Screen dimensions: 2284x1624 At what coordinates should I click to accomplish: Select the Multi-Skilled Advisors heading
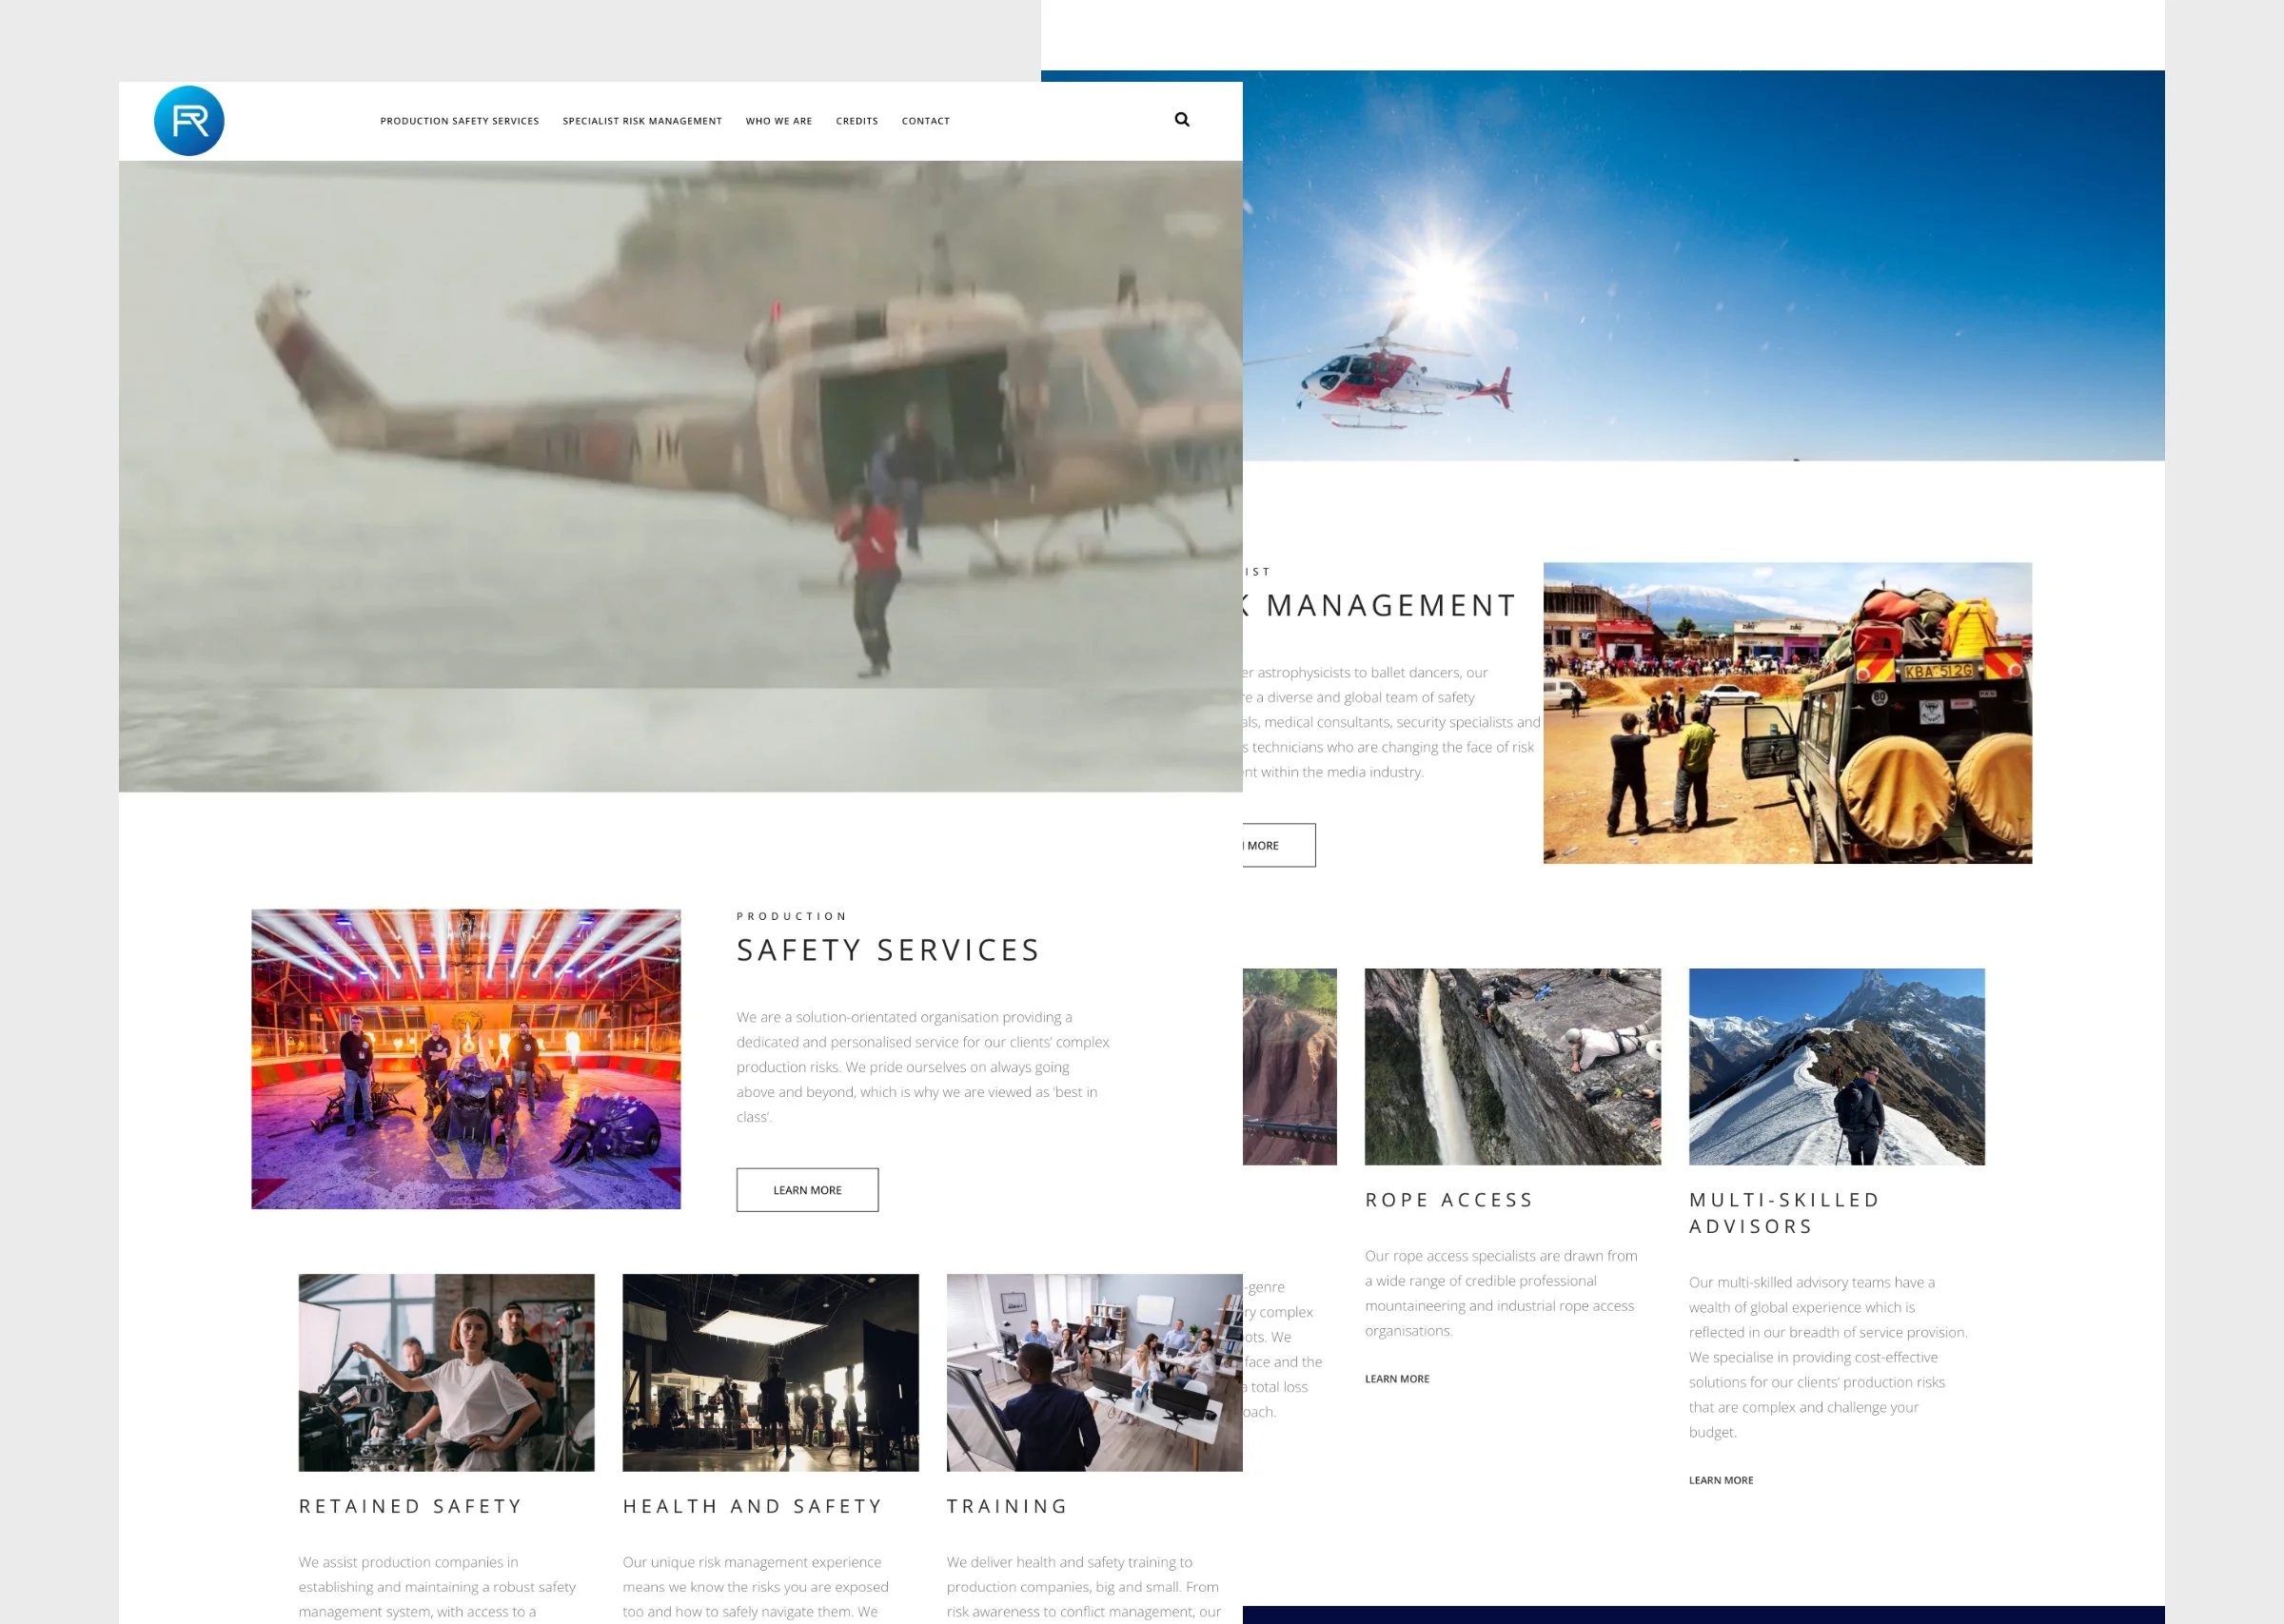point(1785,1213)
